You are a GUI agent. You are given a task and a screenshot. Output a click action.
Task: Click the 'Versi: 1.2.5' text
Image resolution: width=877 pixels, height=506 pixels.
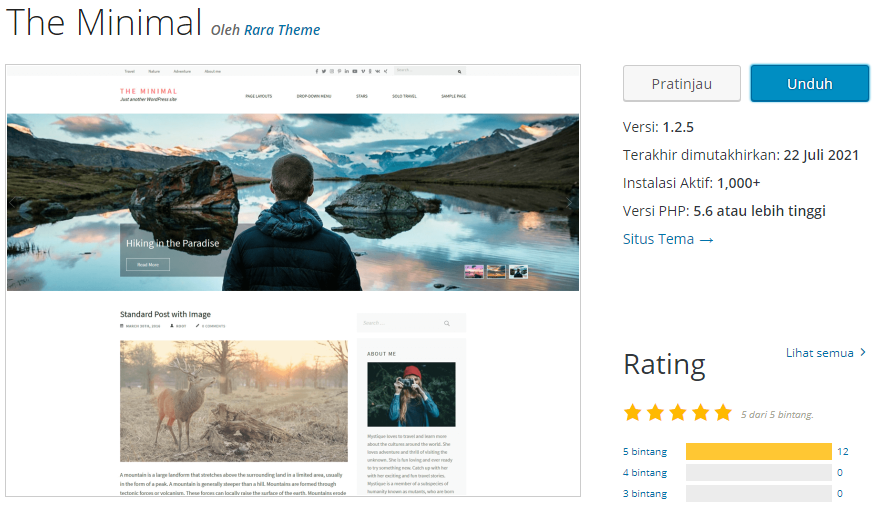pos(658,127)
